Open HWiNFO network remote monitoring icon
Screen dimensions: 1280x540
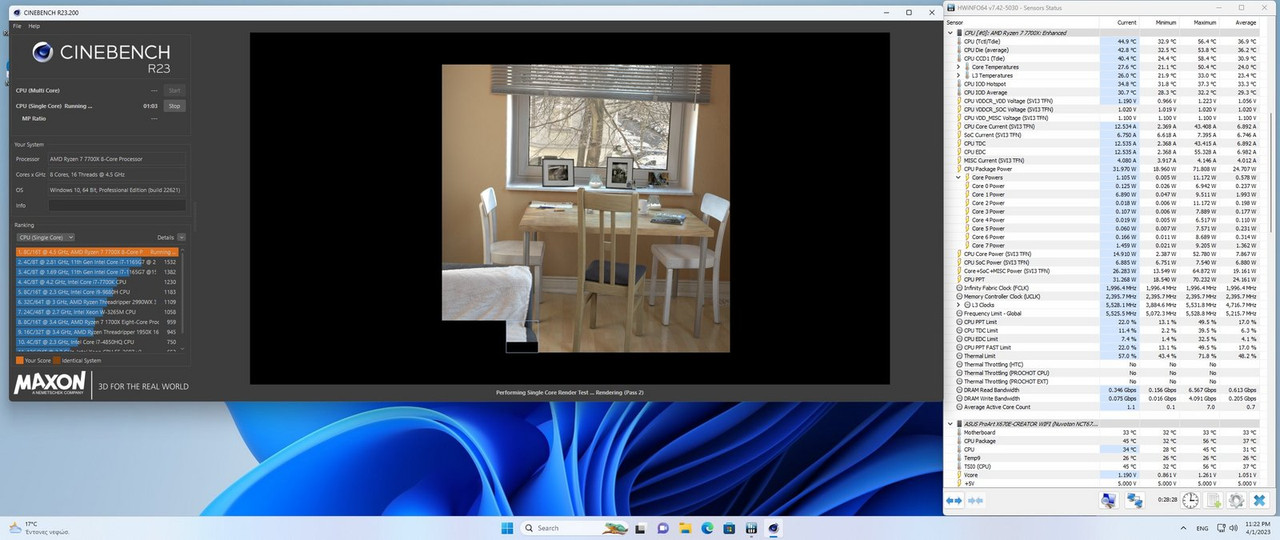pos(1135,500)
